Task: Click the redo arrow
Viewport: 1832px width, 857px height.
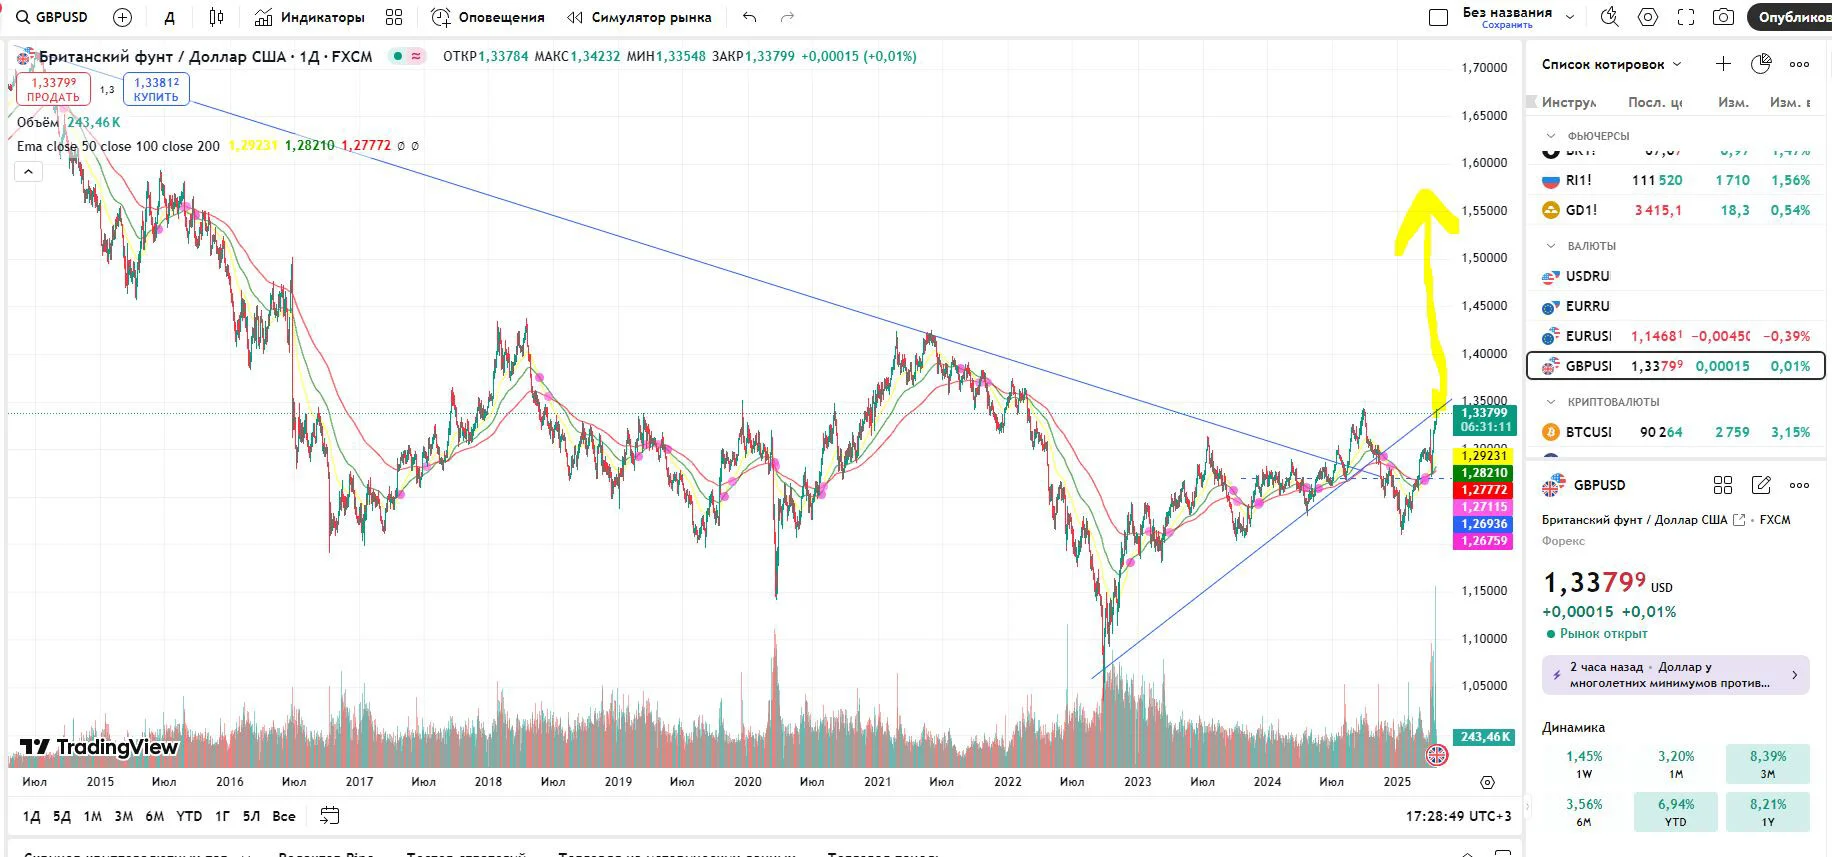Action: pos(787,17)
